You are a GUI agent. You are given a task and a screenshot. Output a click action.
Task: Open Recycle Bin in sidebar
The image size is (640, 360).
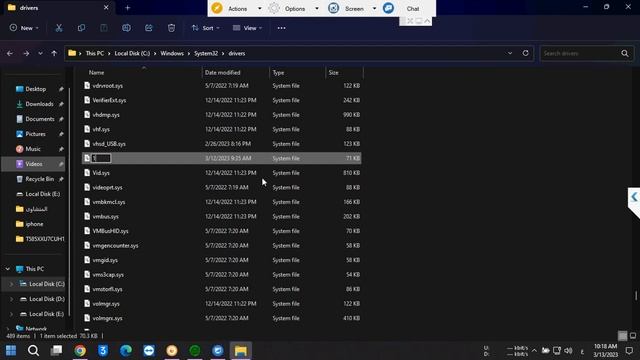click(39, 179)
